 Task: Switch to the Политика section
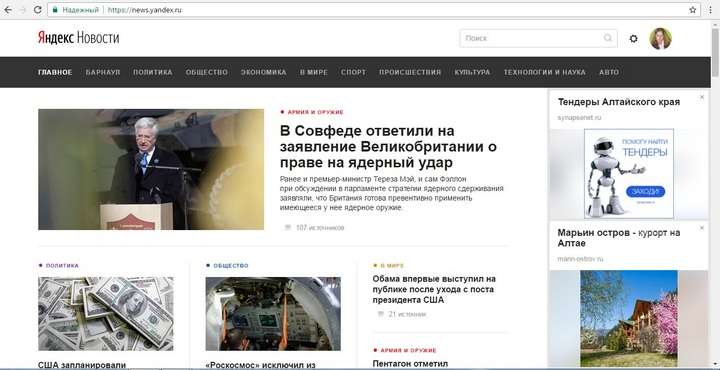click(x=153, y=73)
